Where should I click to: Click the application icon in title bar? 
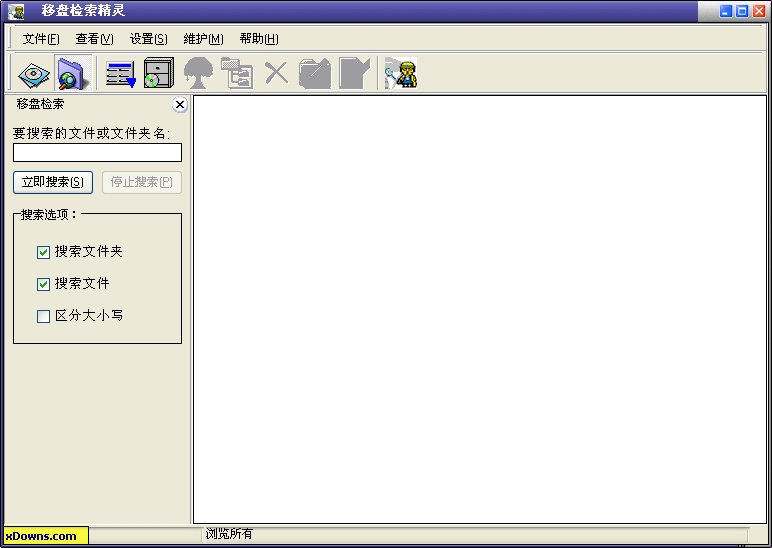[16, 11]
